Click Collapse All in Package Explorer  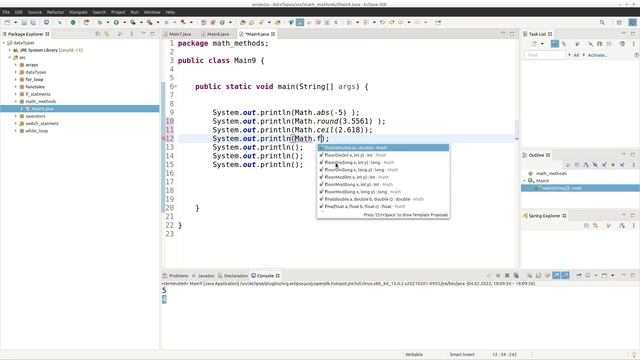[98, 34]
